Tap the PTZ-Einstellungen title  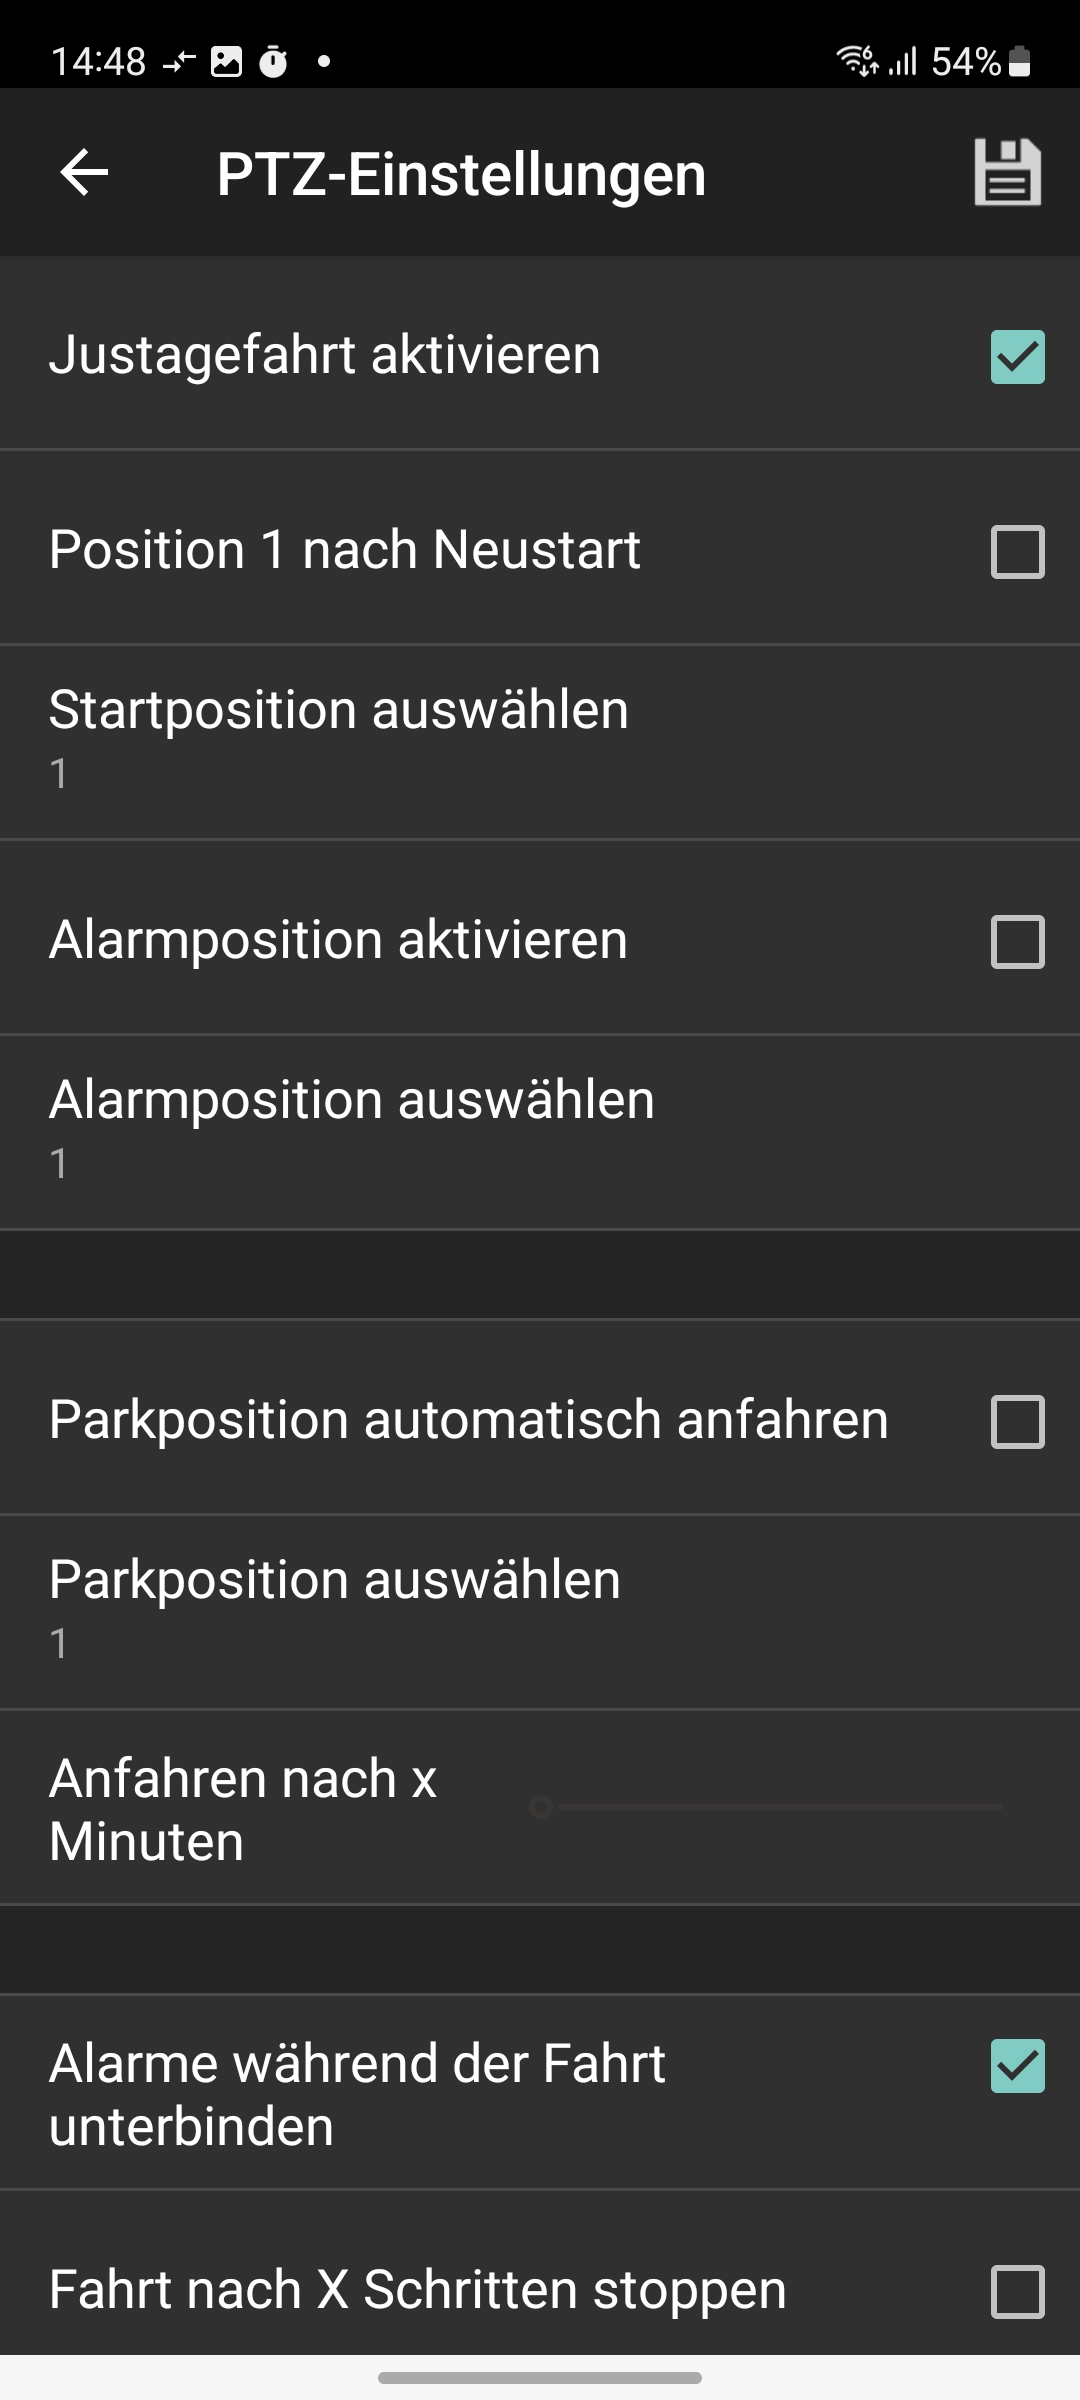tap(461, 174)
